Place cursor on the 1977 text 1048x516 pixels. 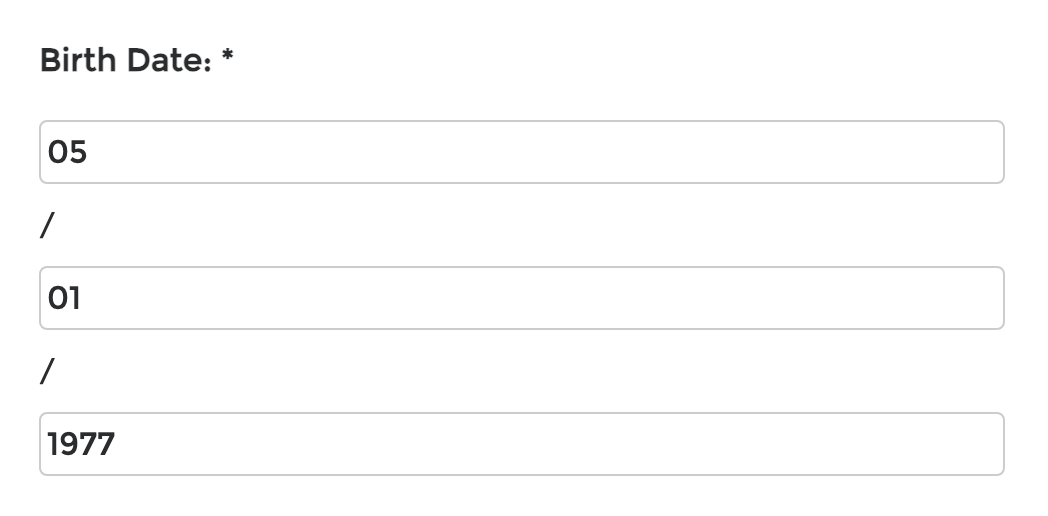point(81,444)
